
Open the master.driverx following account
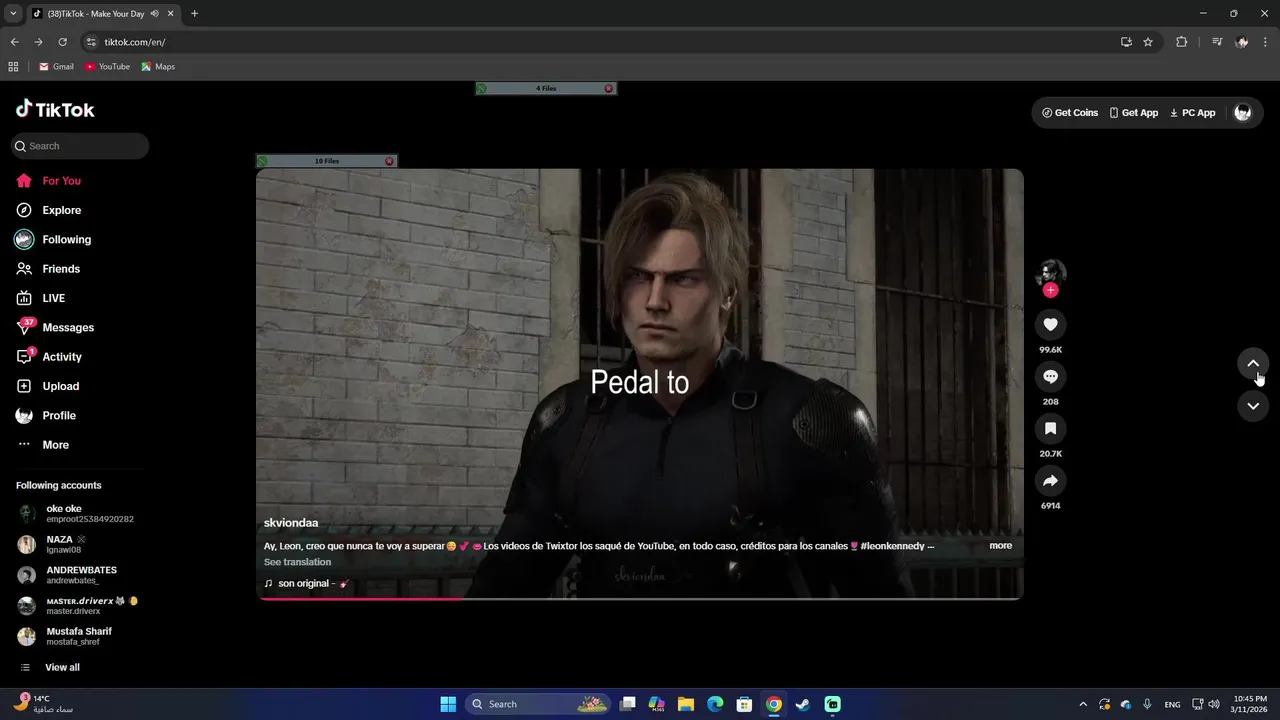click(78, 606)
